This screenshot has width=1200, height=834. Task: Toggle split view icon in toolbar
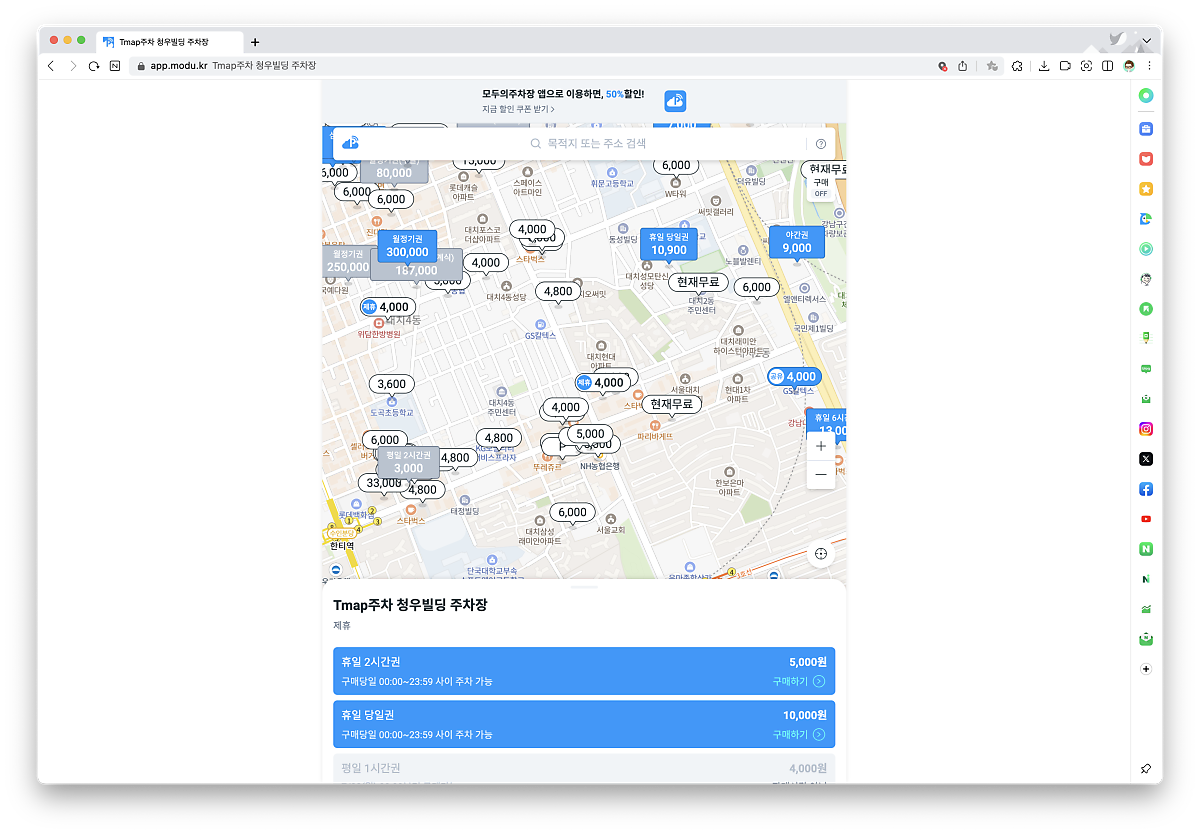pos(1107,66)
